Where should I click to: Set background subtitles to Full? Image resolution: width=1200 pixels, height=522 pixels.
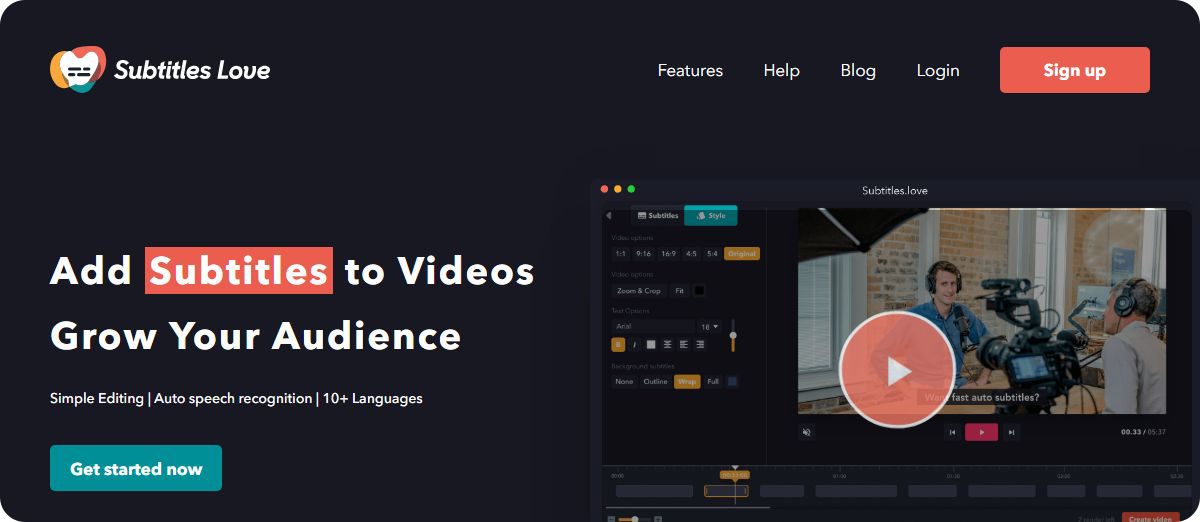pos(713,381)
